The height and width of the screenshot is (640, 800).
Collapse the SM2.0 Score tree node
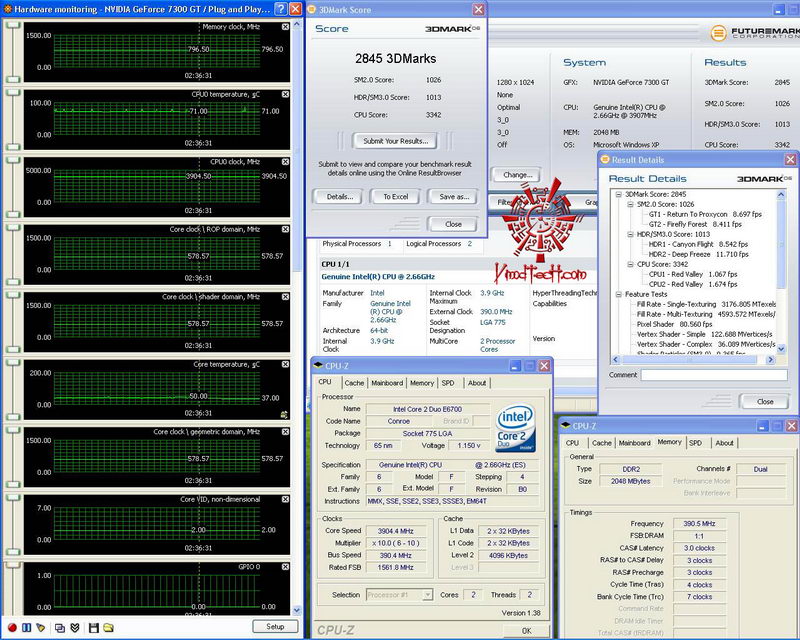coord(630,204)
